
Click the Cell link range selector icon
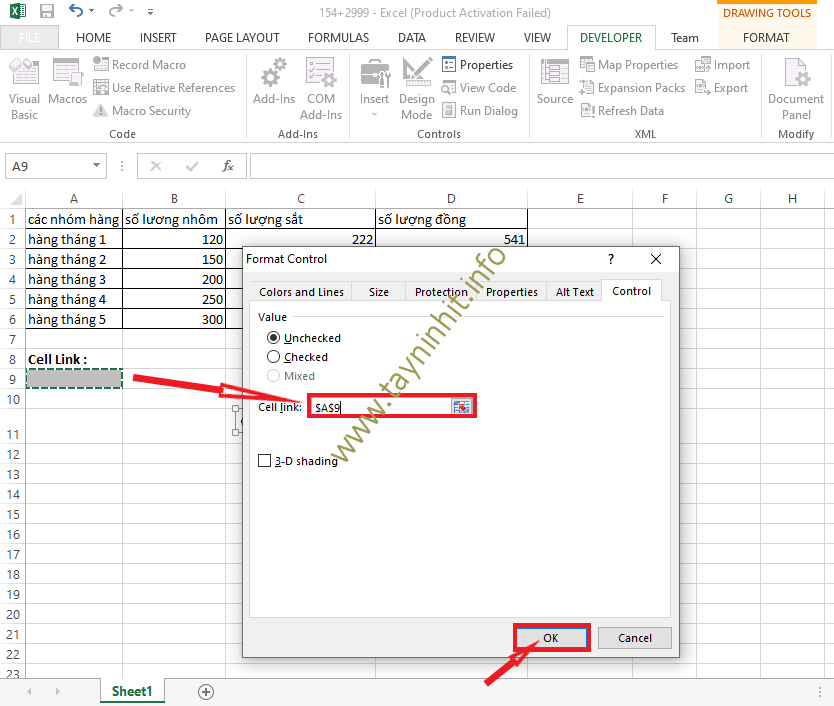[461, 406]
